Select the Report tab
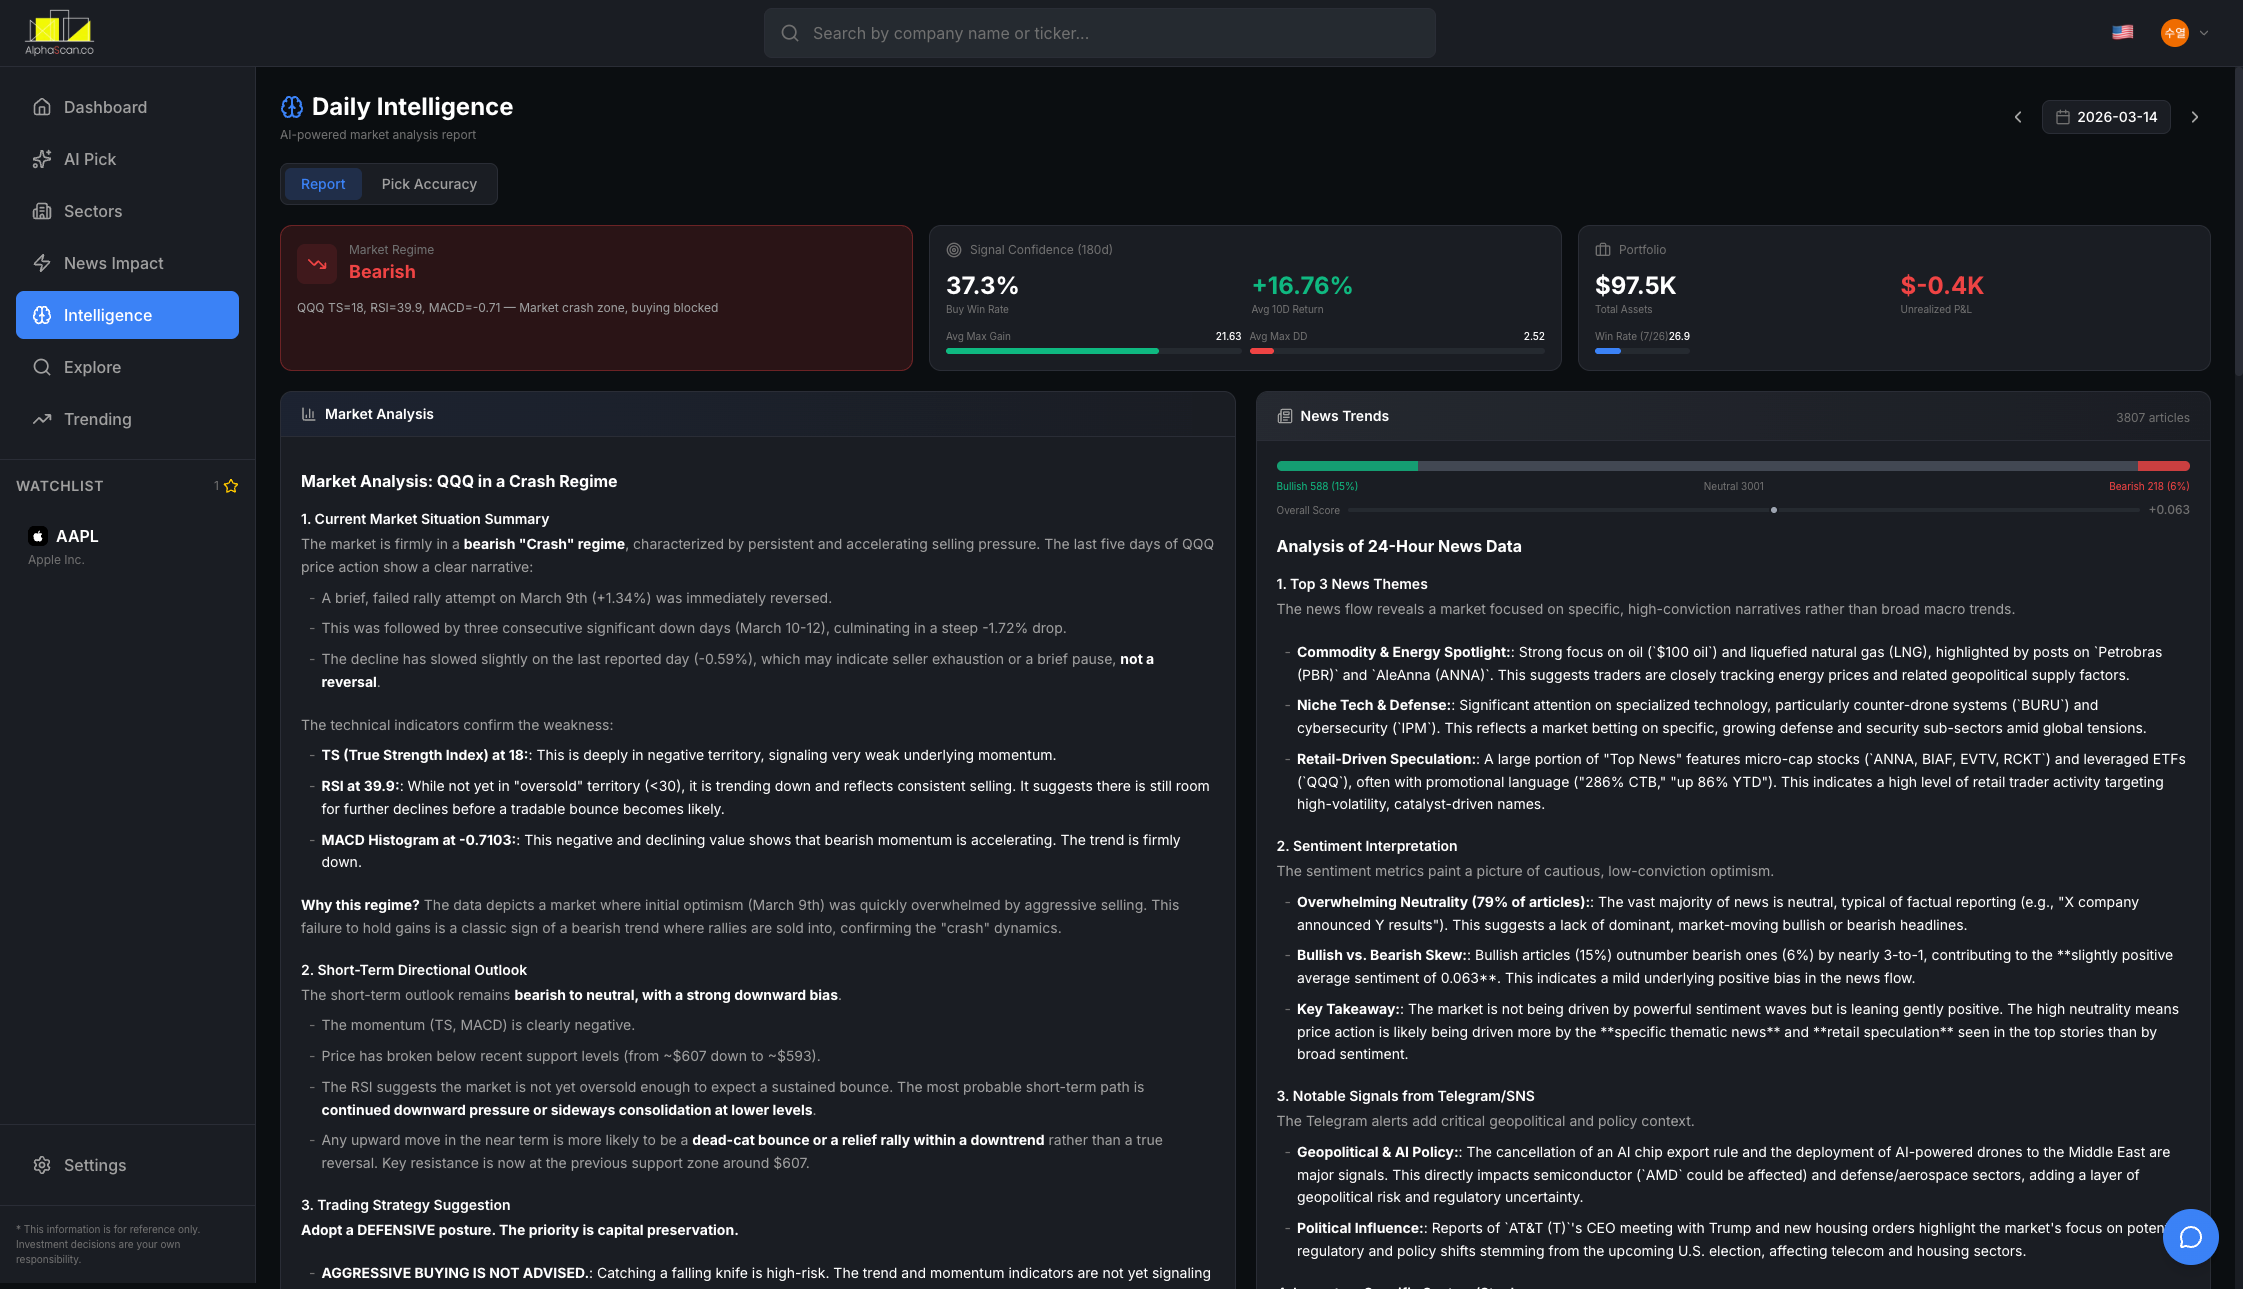 [322, 184]
